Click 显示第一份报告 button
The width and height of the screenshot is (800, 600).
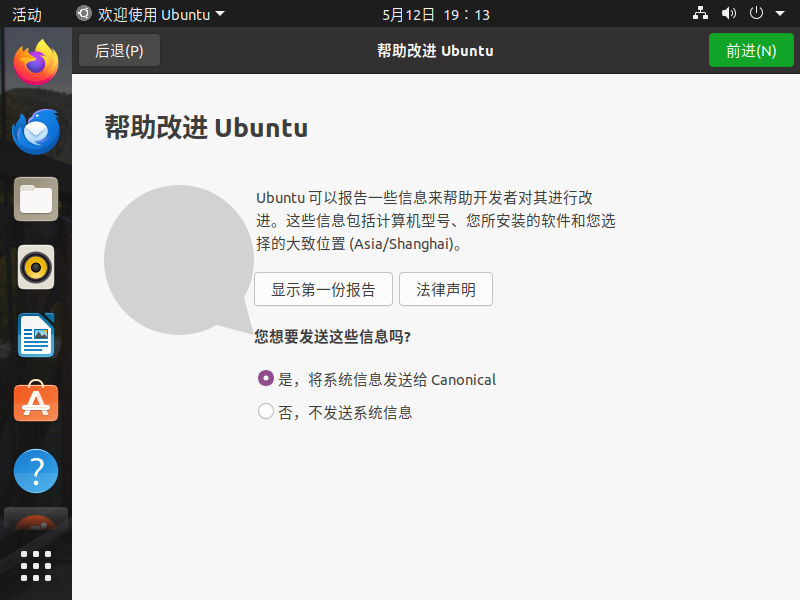click(x=323, y=289)
